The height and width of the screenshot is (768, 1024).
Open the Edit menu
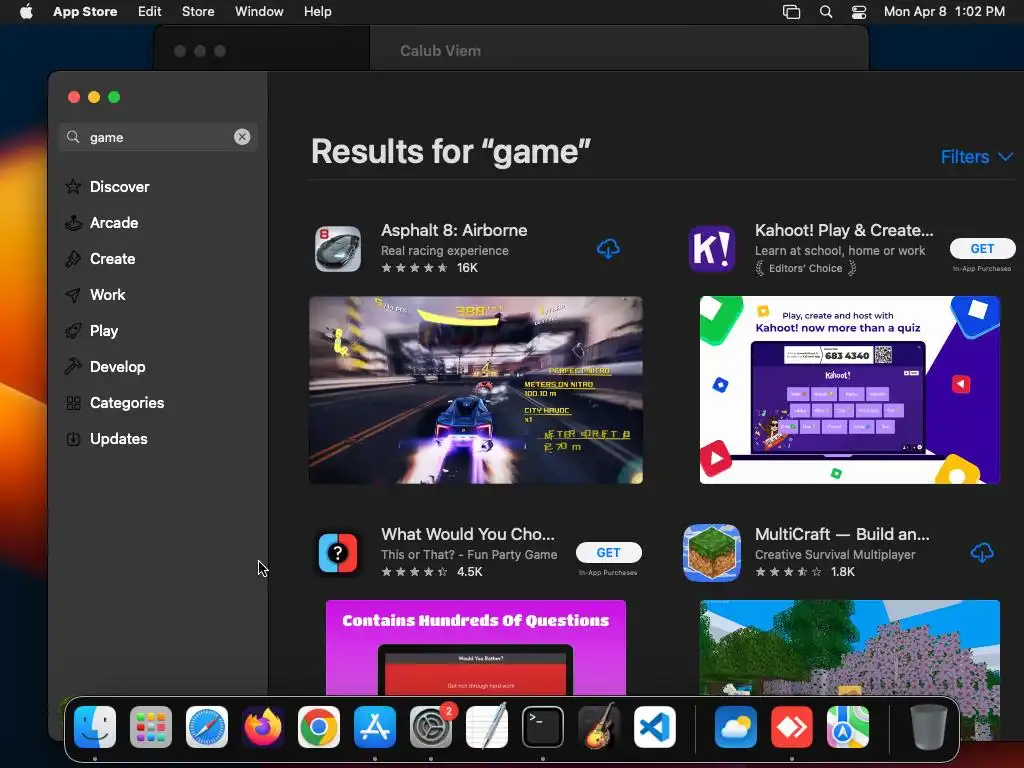[150, 12]
